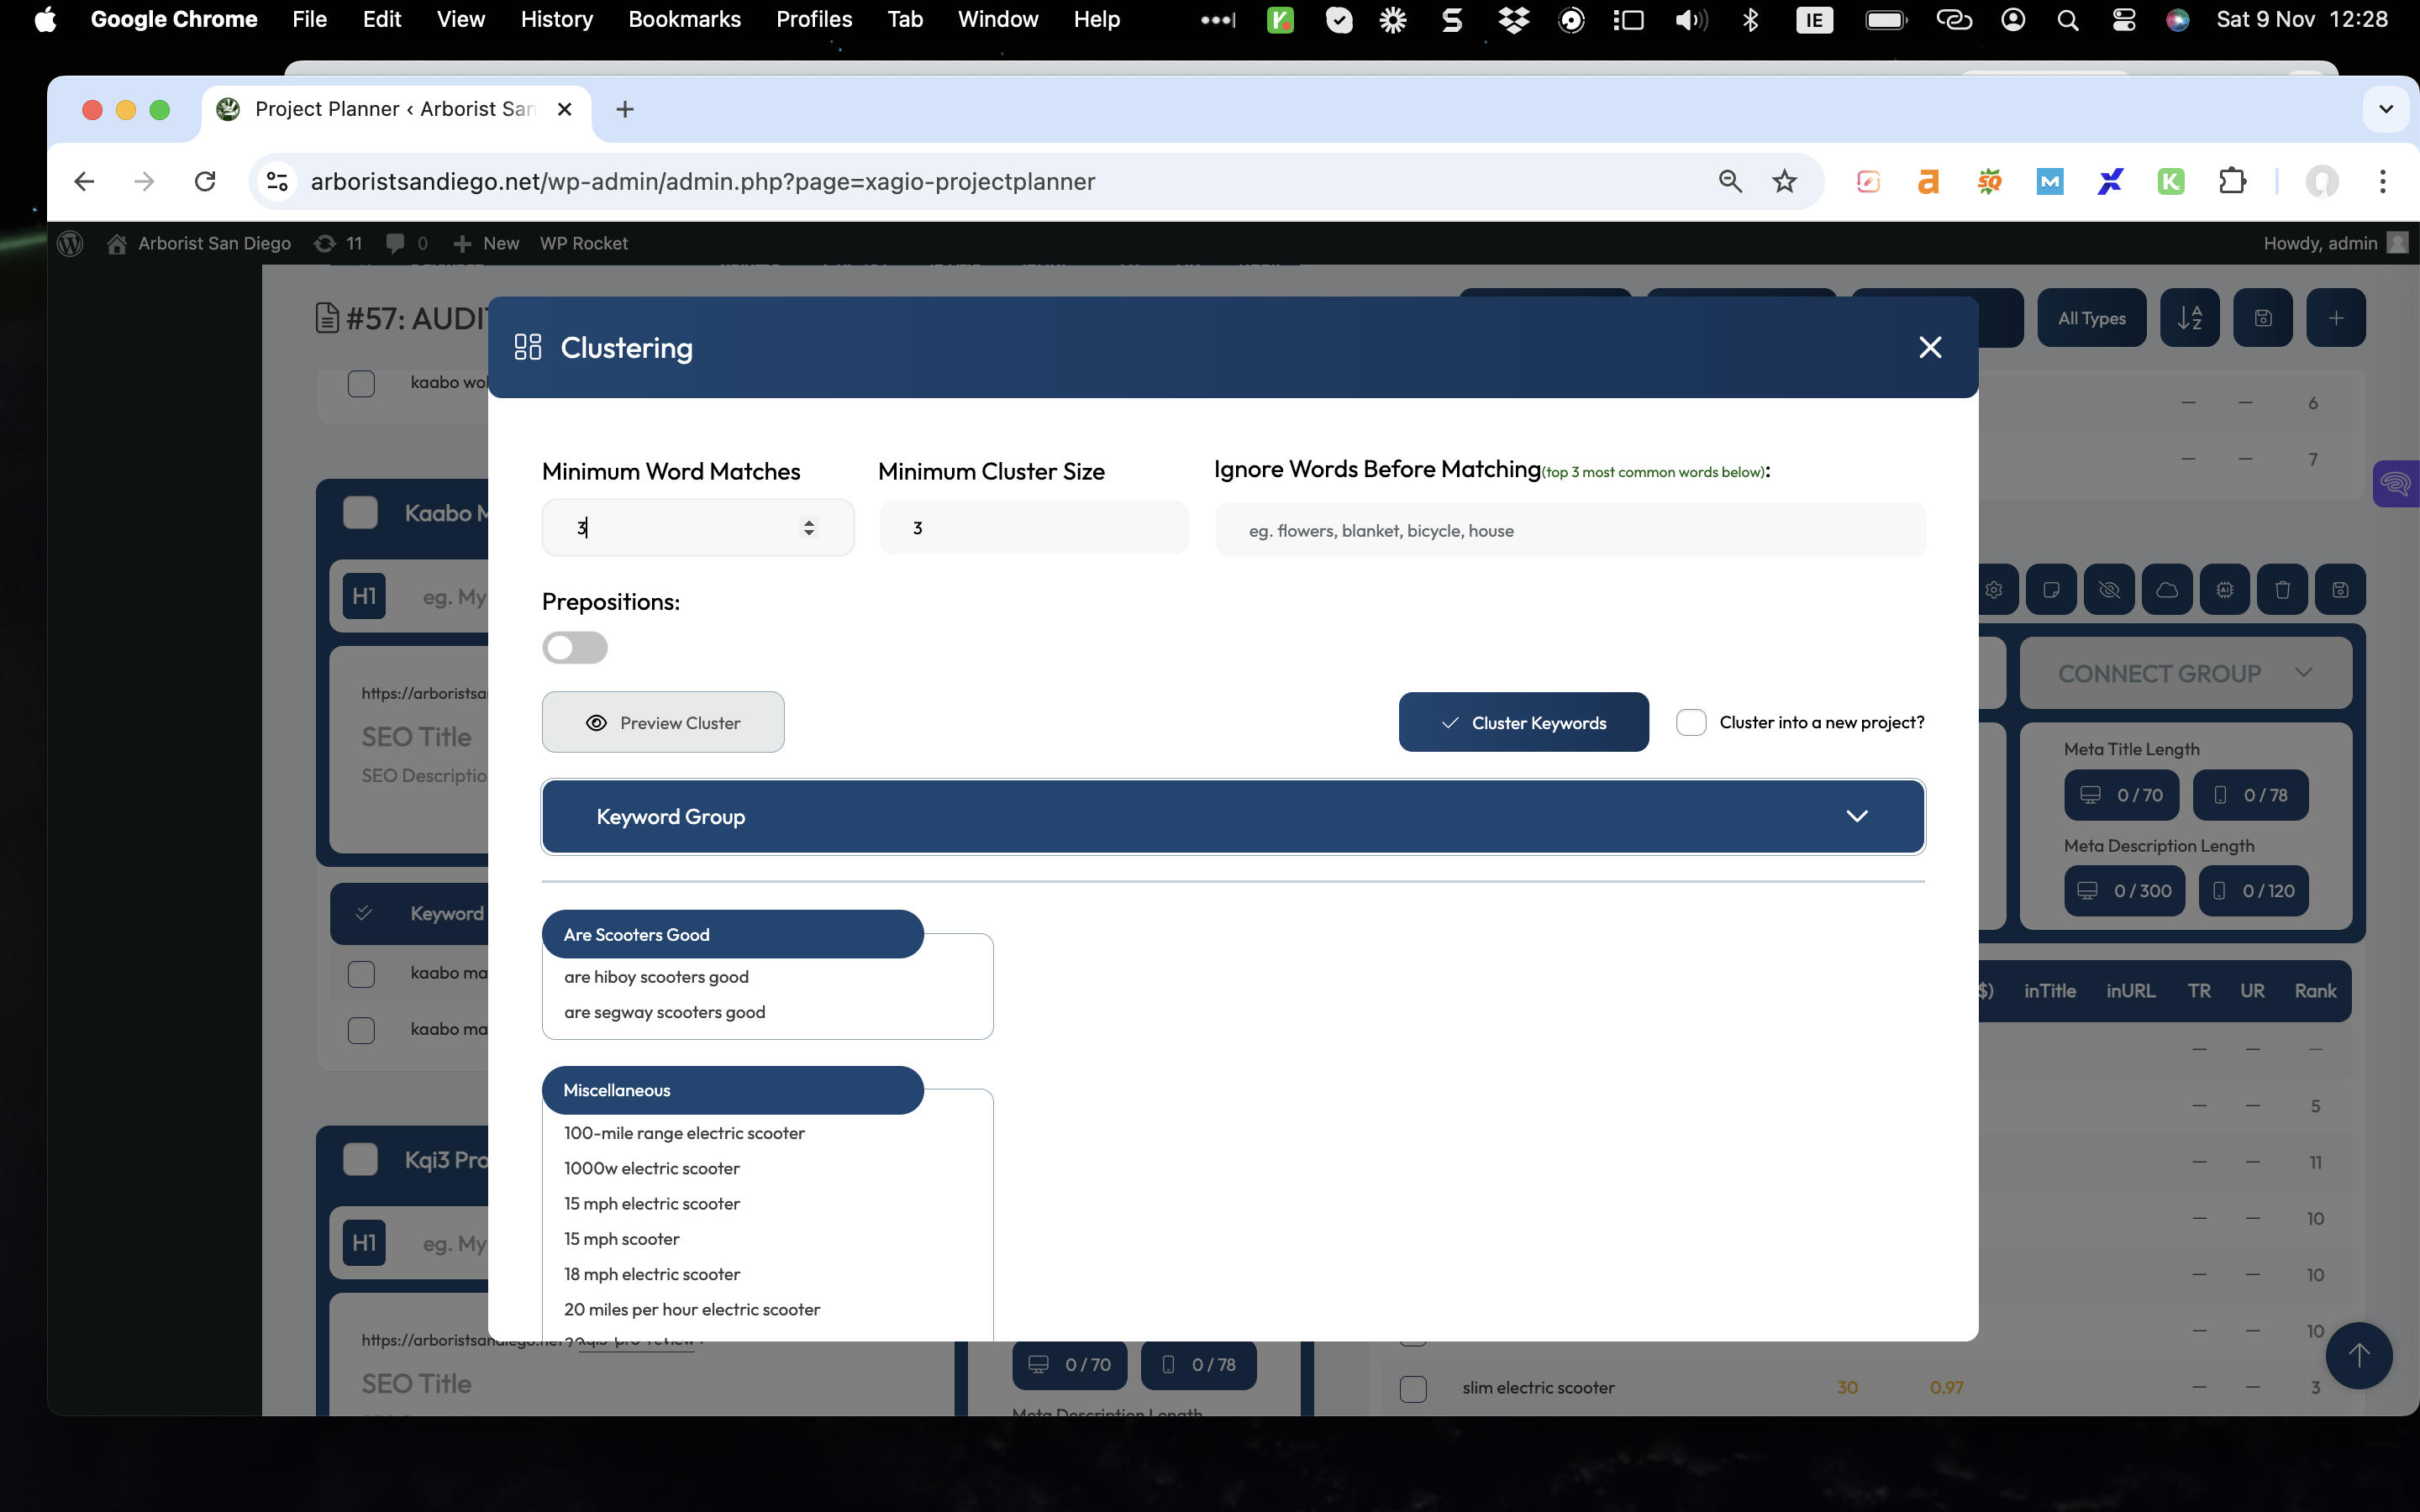The width and height of the screenshot is (2420, 1512).
Task: Click Arborist San Diego site link
Action: [199, 243]
